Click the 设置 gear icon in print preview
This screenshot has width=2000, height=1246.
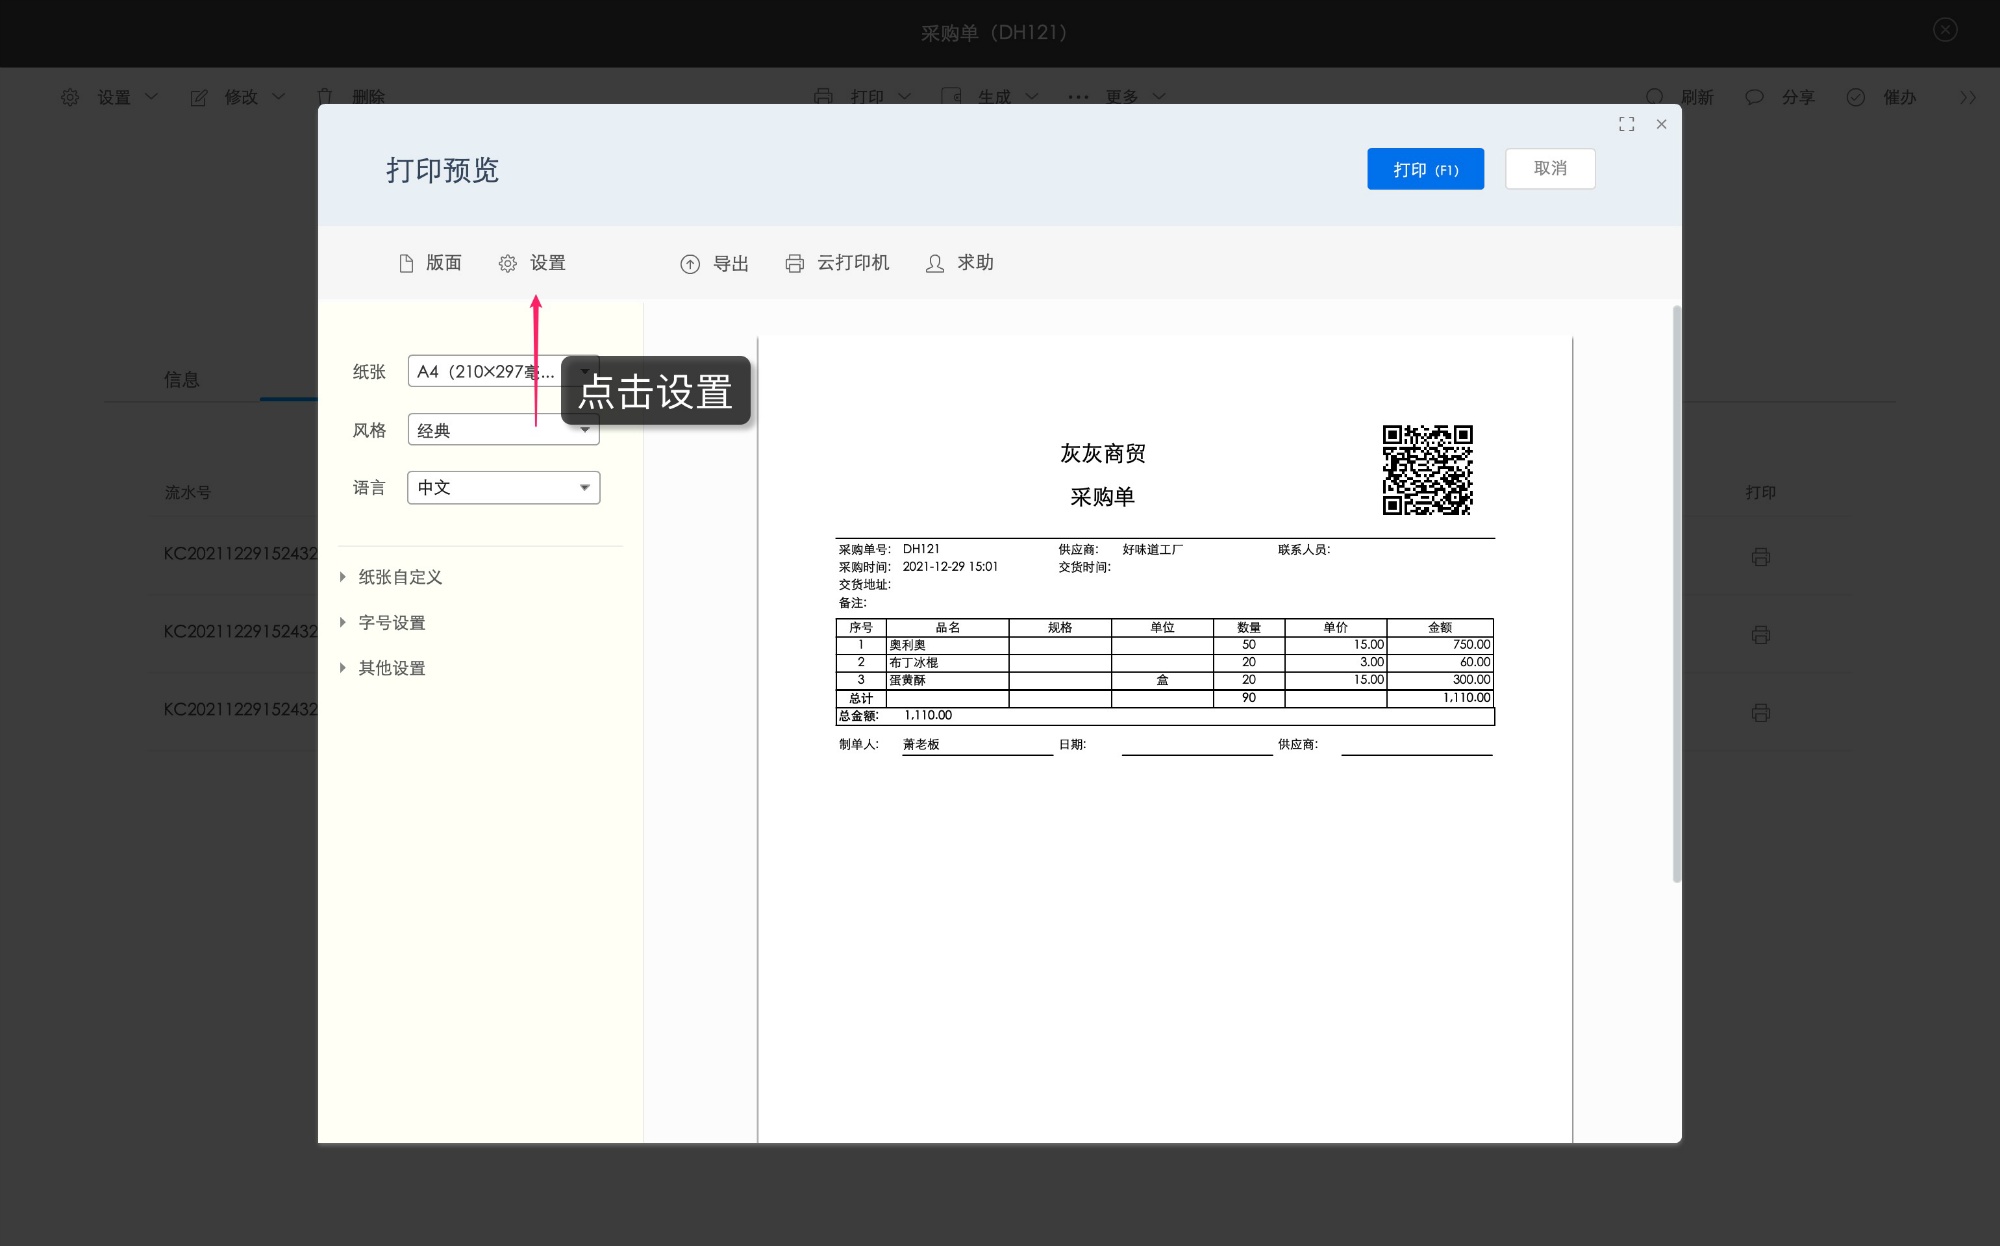(508, 263)
